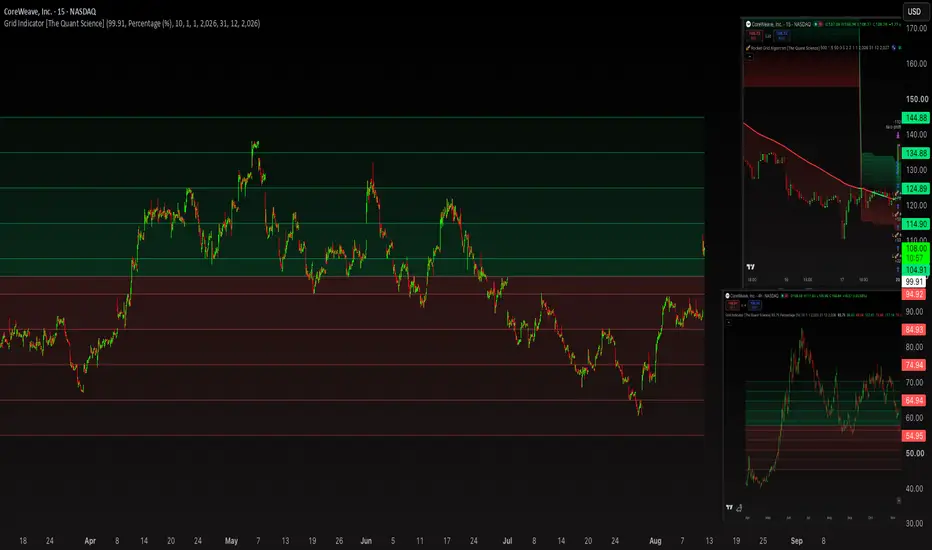Click 160.00 on the price axis
The image size is (932, 550).
917,64
